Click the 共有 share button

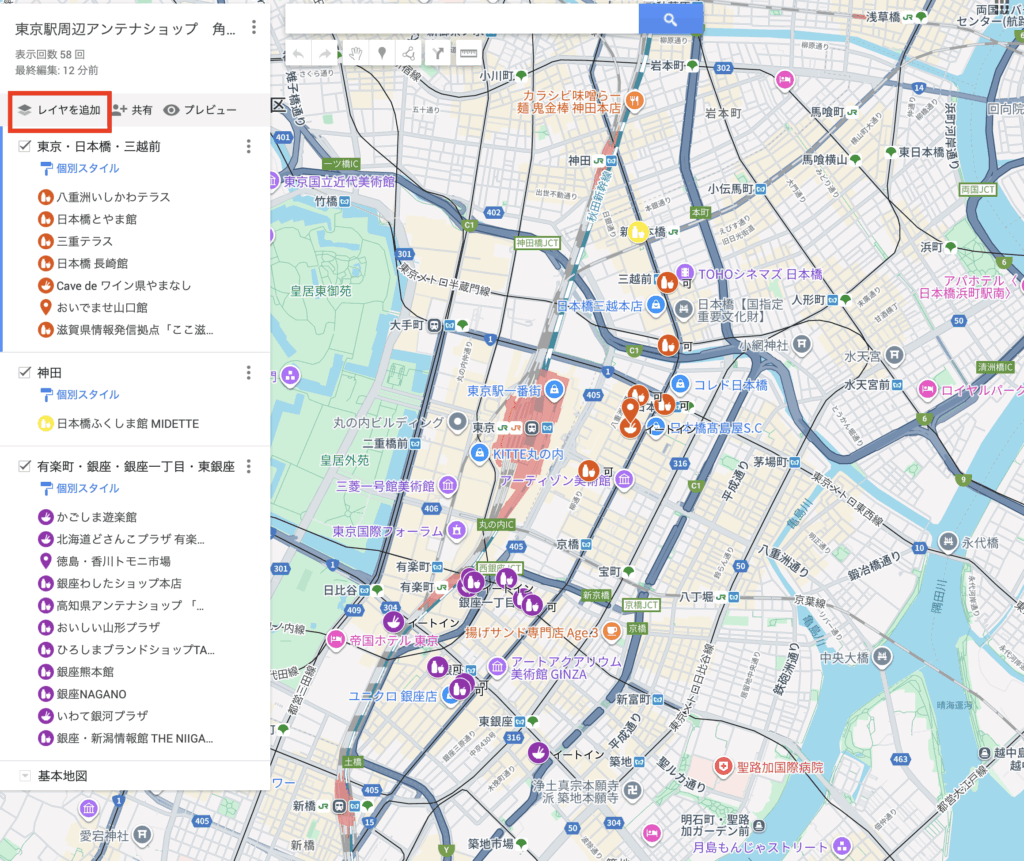click(x=132, y=110)
